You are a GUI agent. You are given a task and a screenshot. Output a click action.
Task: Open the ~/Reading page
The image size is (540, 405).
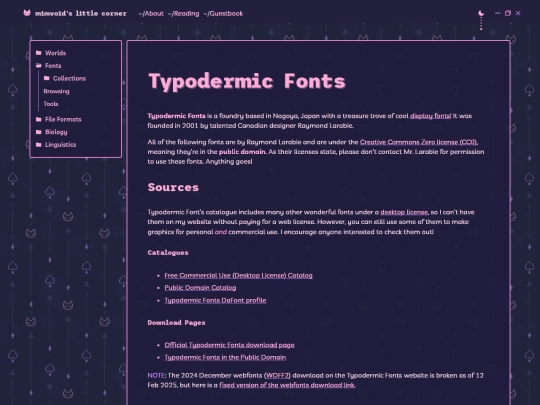pos(184,13)
